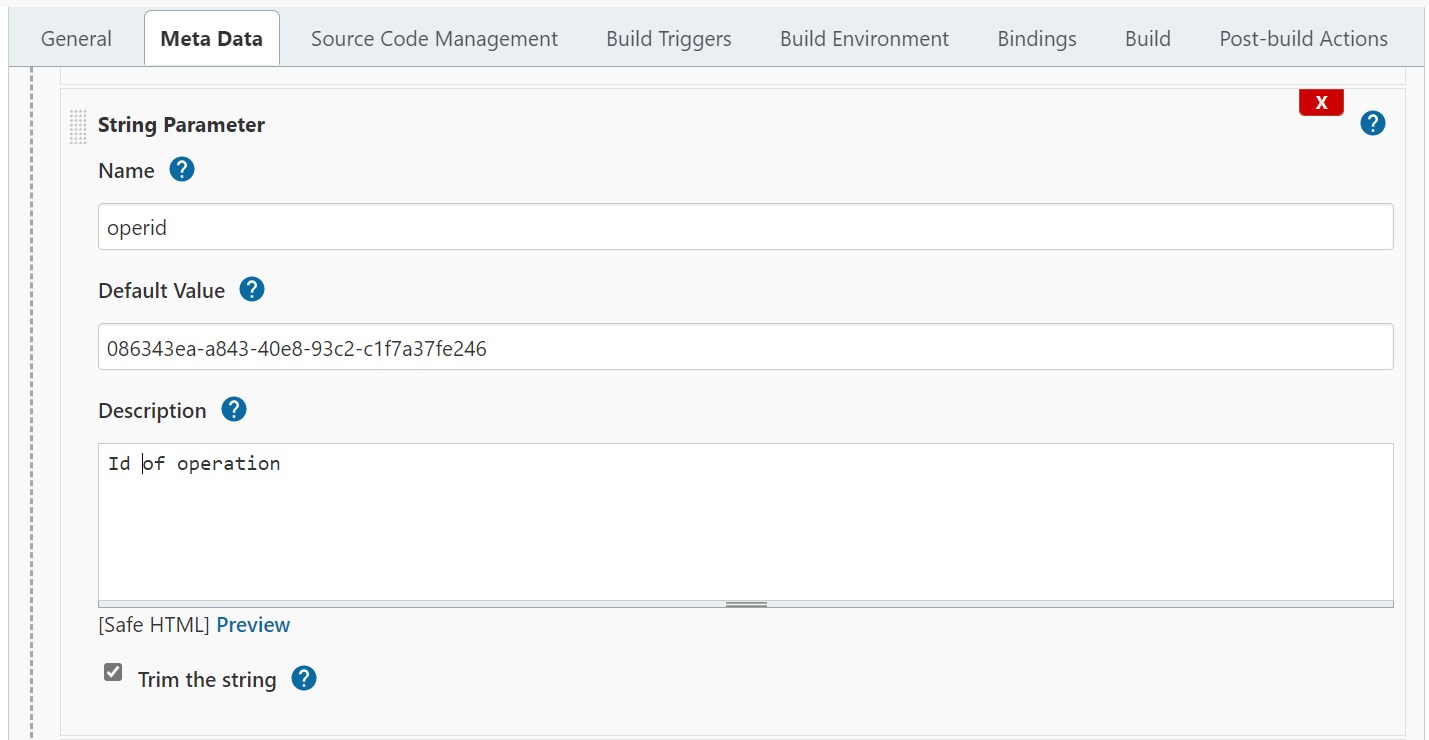Screen dimensions: 1429x740
Task: Uncheck the Trim the string checkbox
Action: click(x=113, y=672)
